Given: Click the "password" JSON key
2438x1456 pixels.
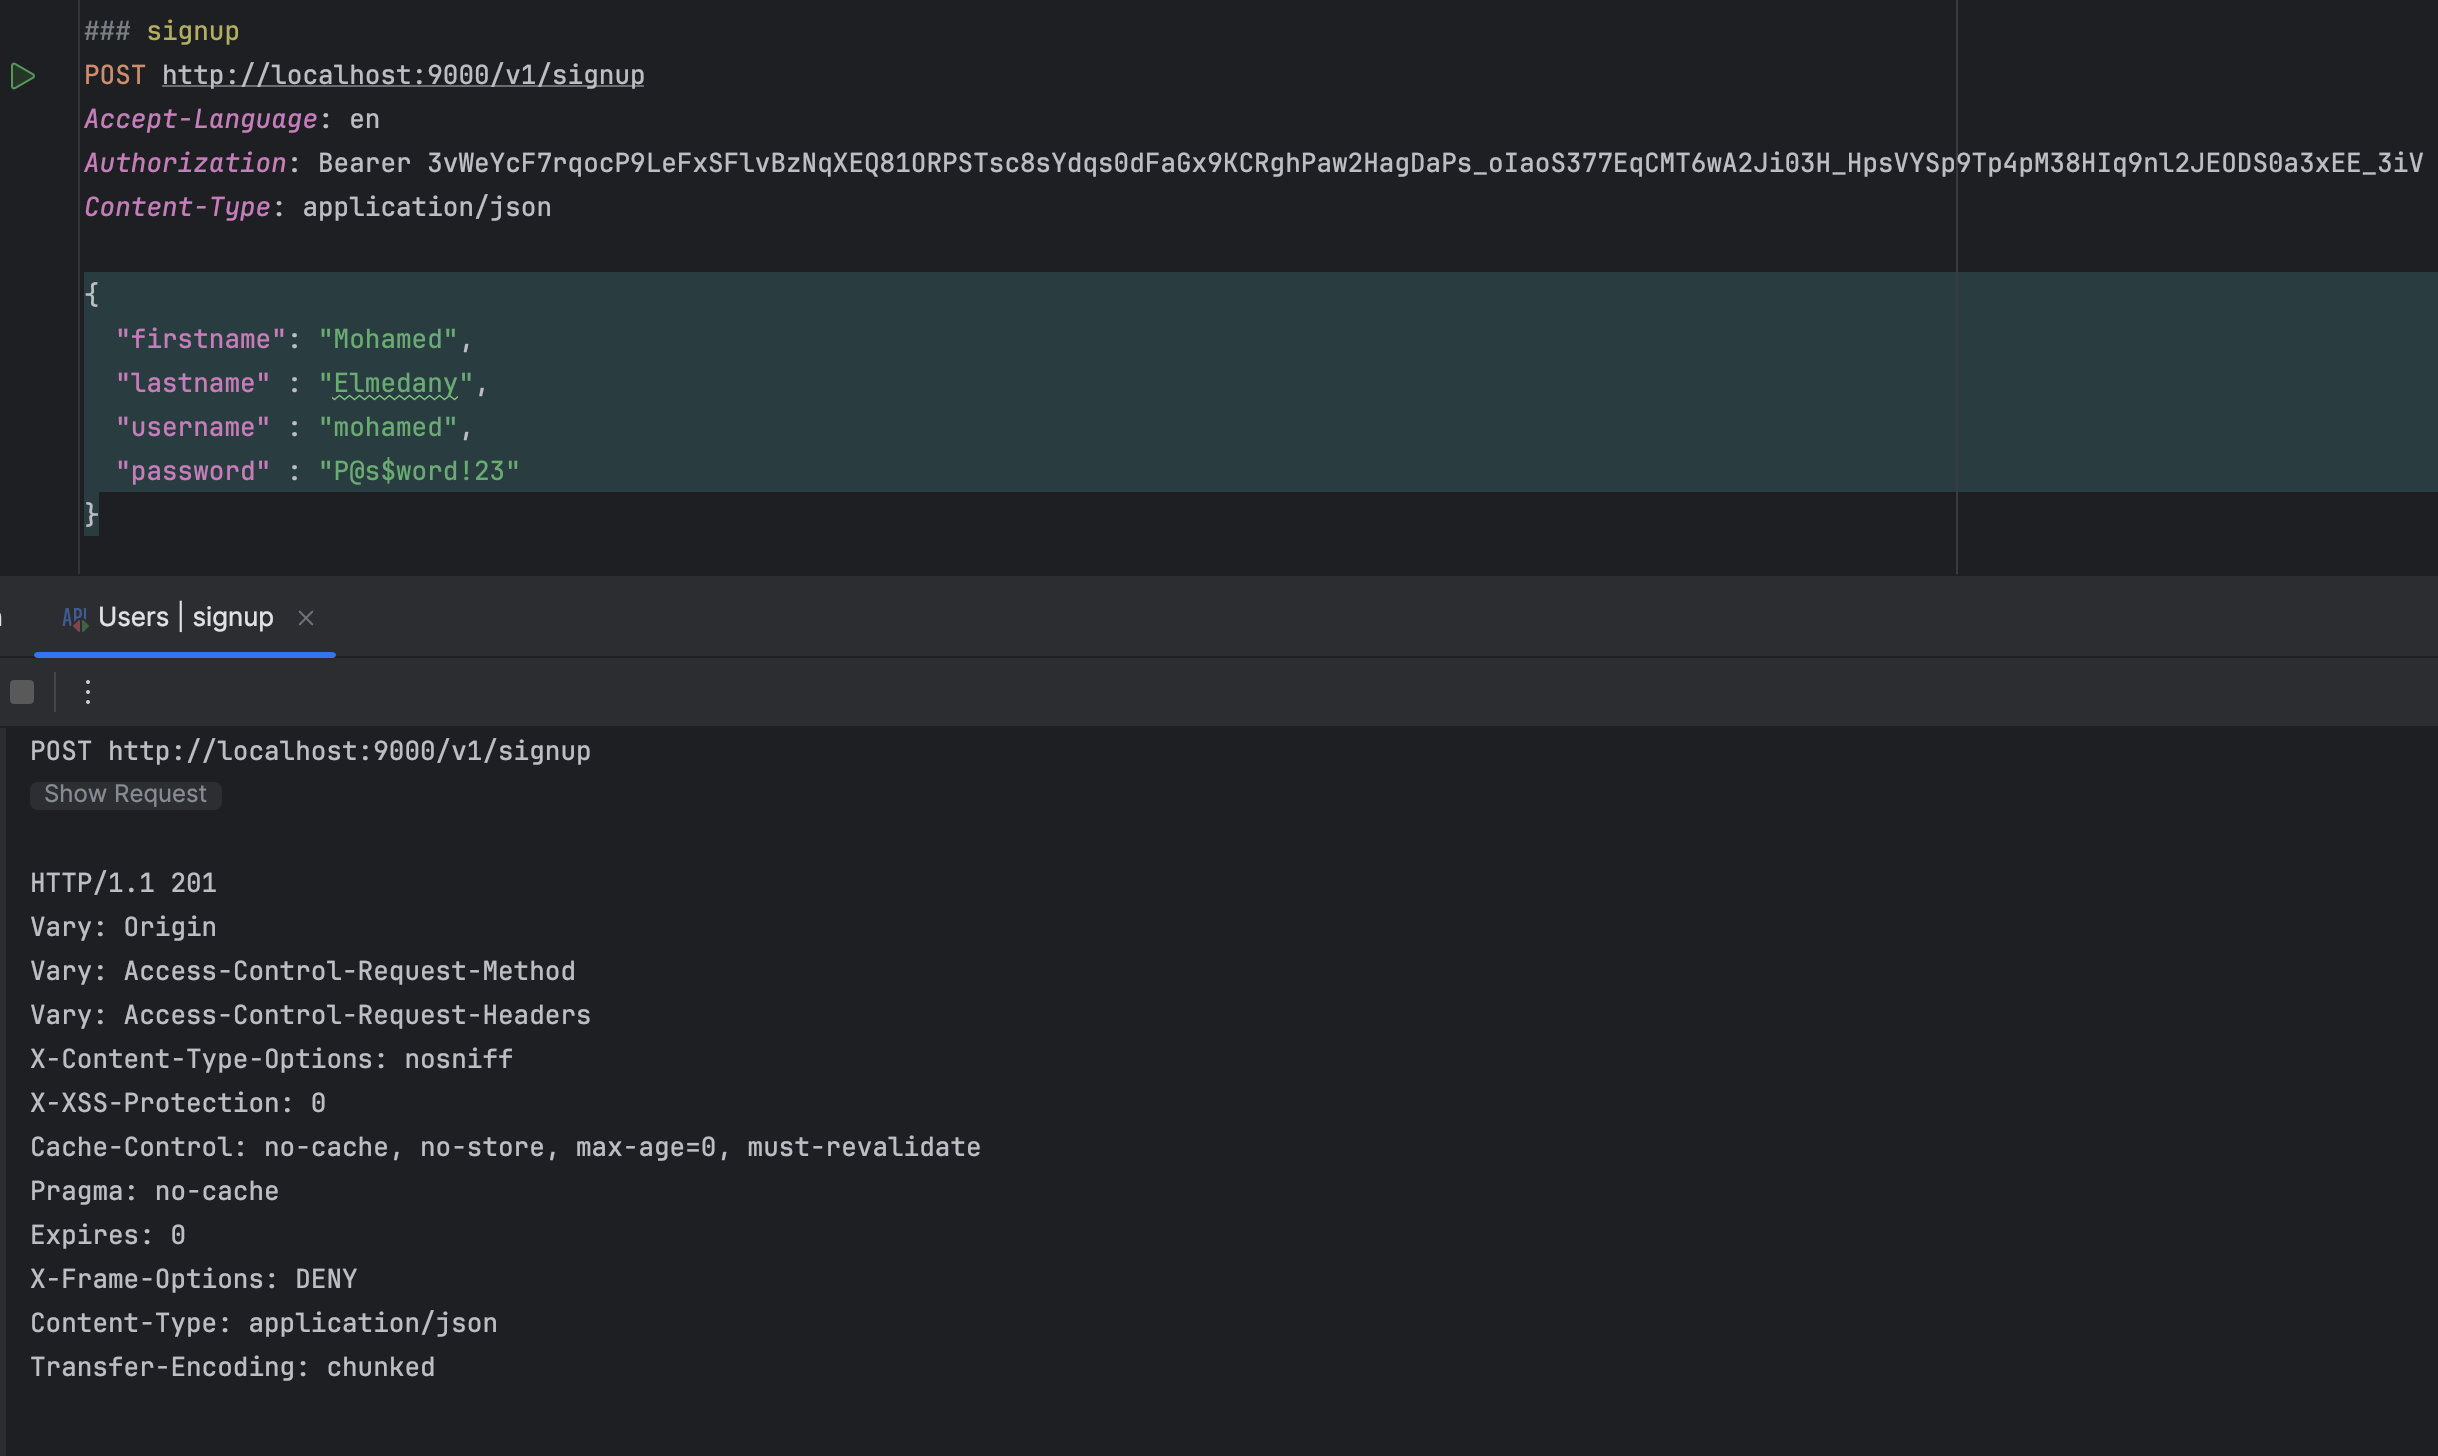Looking at the screenshot, I should [193, 471].
